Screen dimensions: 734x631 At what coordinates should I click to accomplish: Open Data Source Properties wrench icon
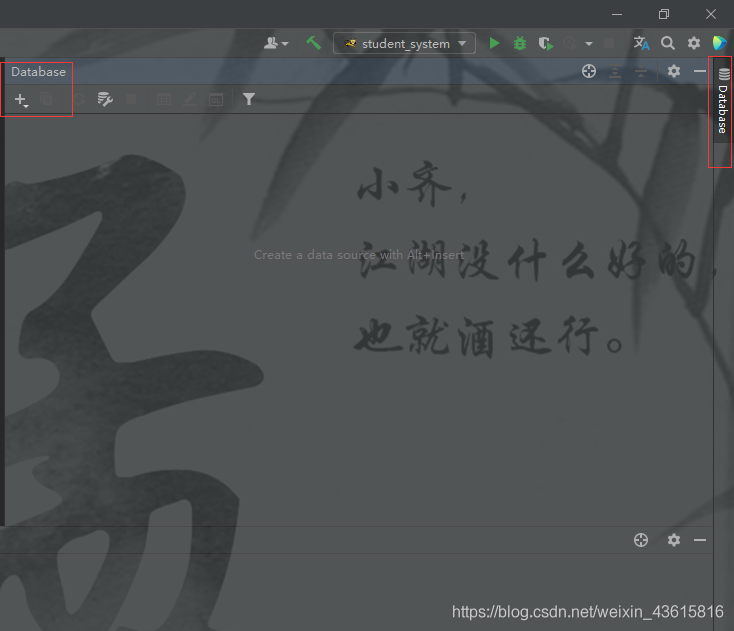click(105, 99)
